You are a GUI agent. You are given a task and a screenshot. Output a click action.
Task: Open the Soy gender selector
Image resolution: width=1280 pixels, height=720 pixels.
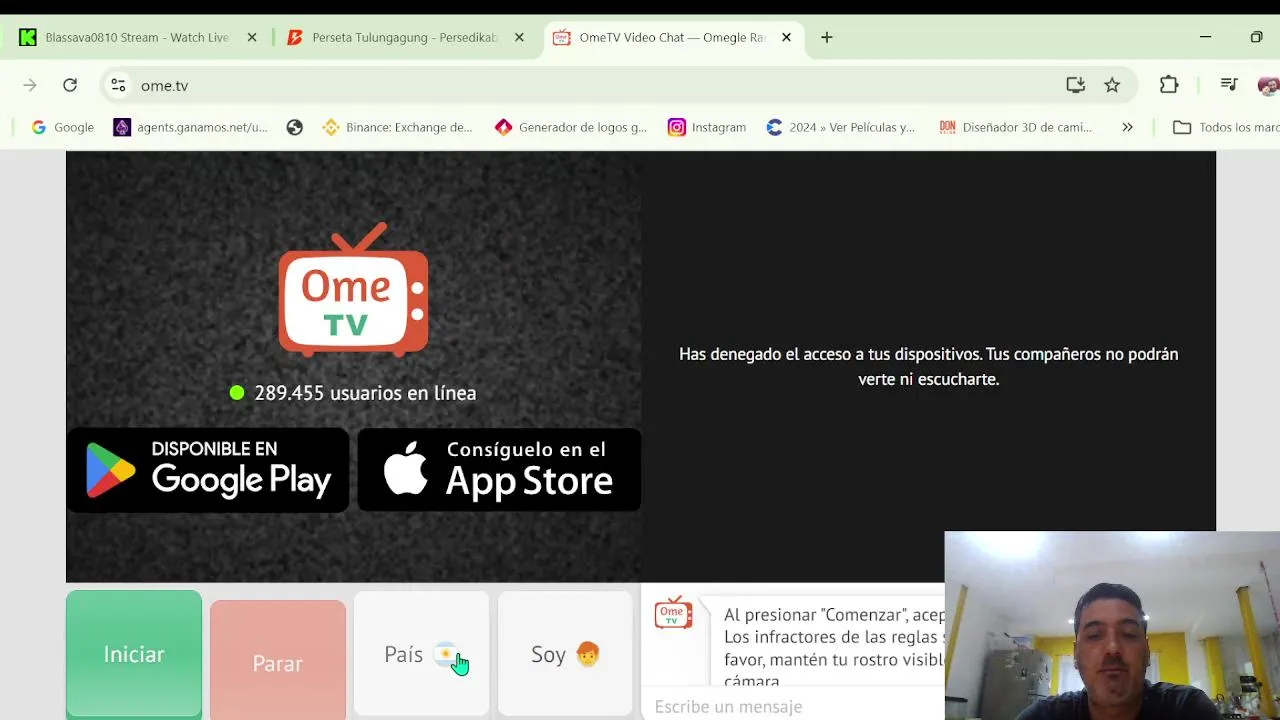pyautogui.click(x=565, y=654)
